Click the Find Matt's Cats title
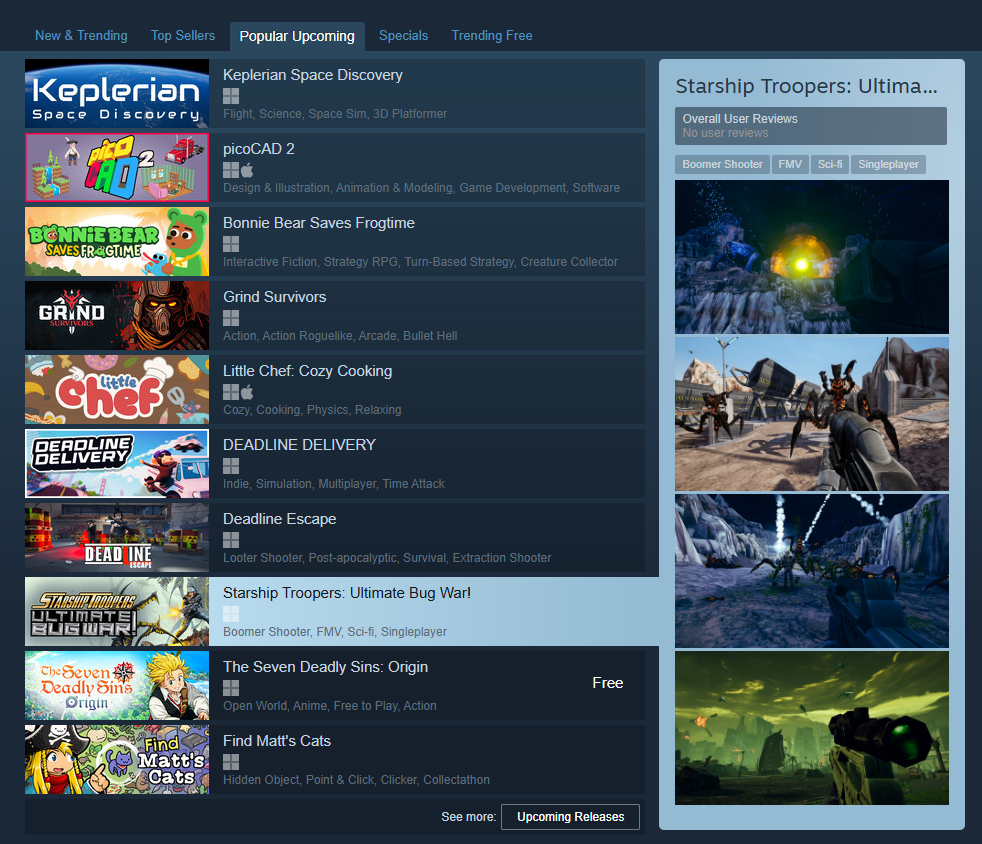The height and width of the screenshot is (844, 982). click(277, 741)
